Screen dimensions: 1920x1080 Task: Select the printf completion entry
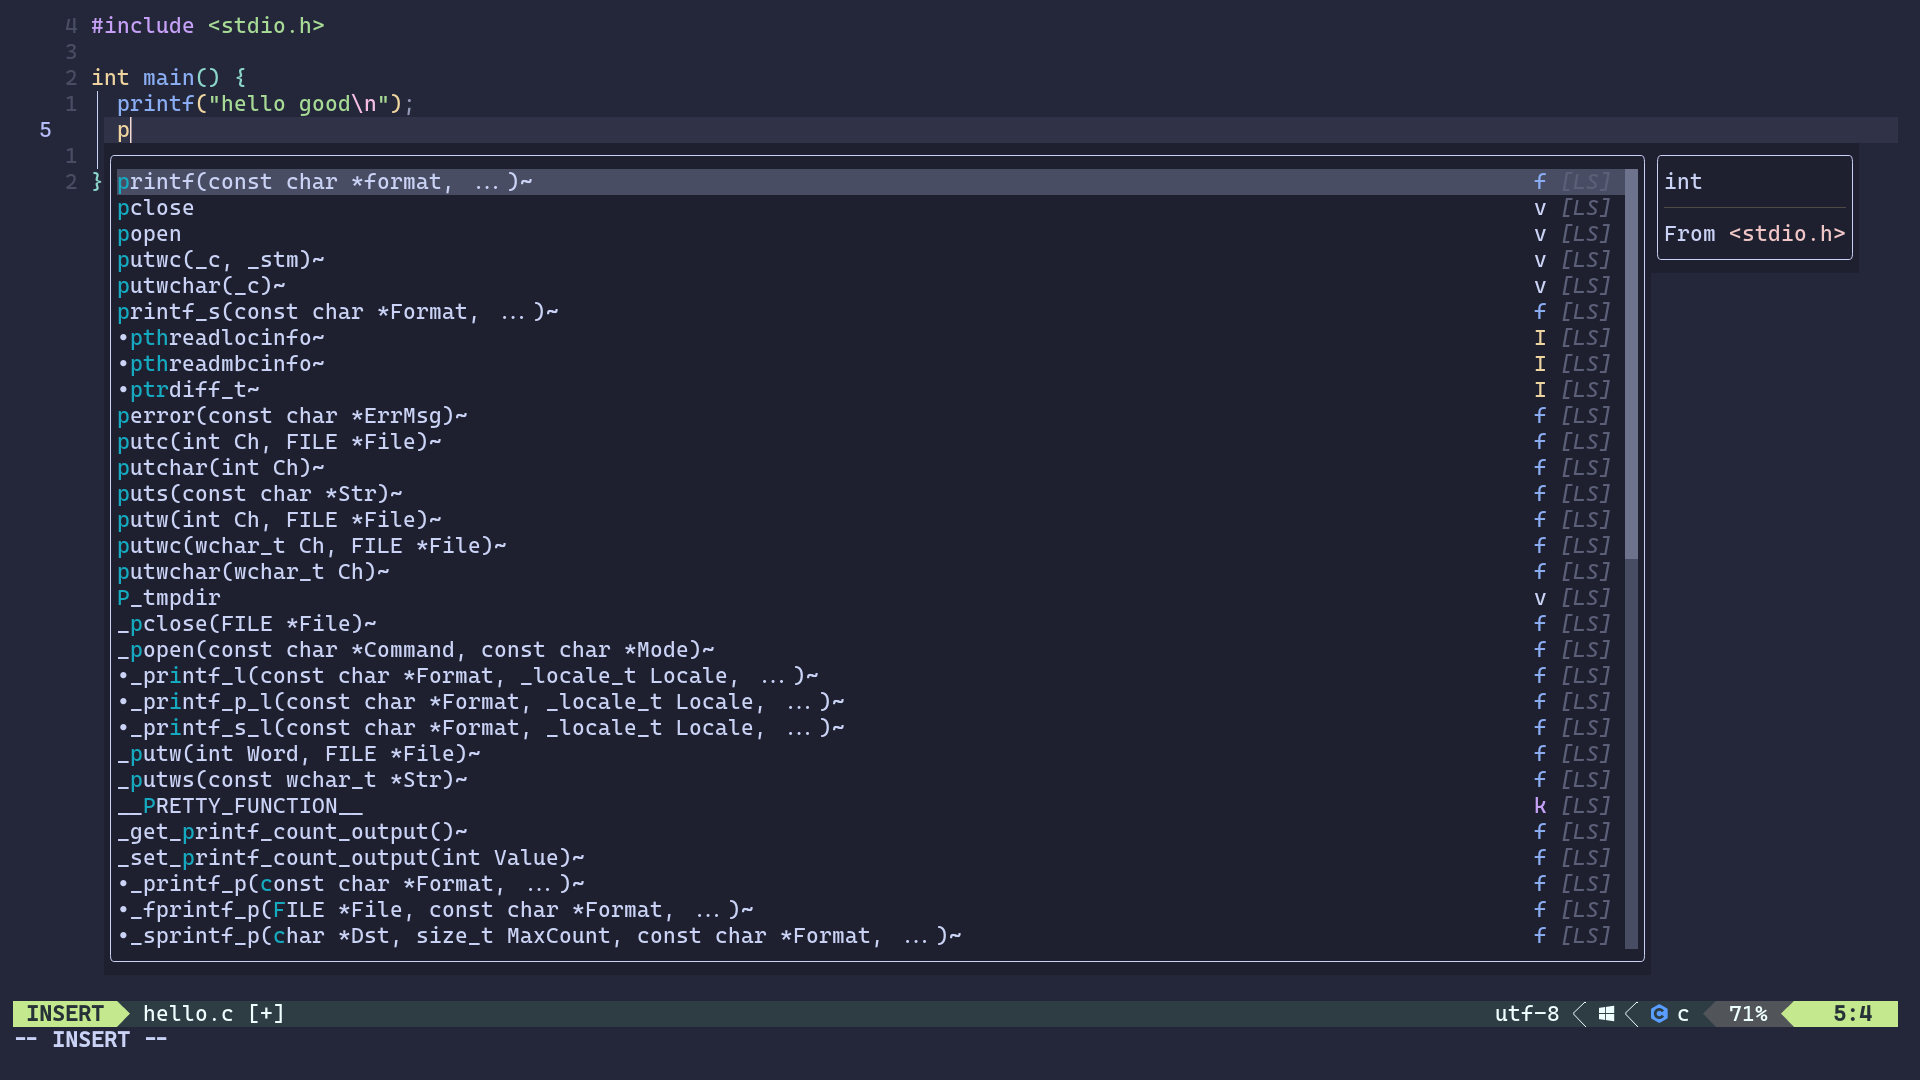click(x=325, y=182)
